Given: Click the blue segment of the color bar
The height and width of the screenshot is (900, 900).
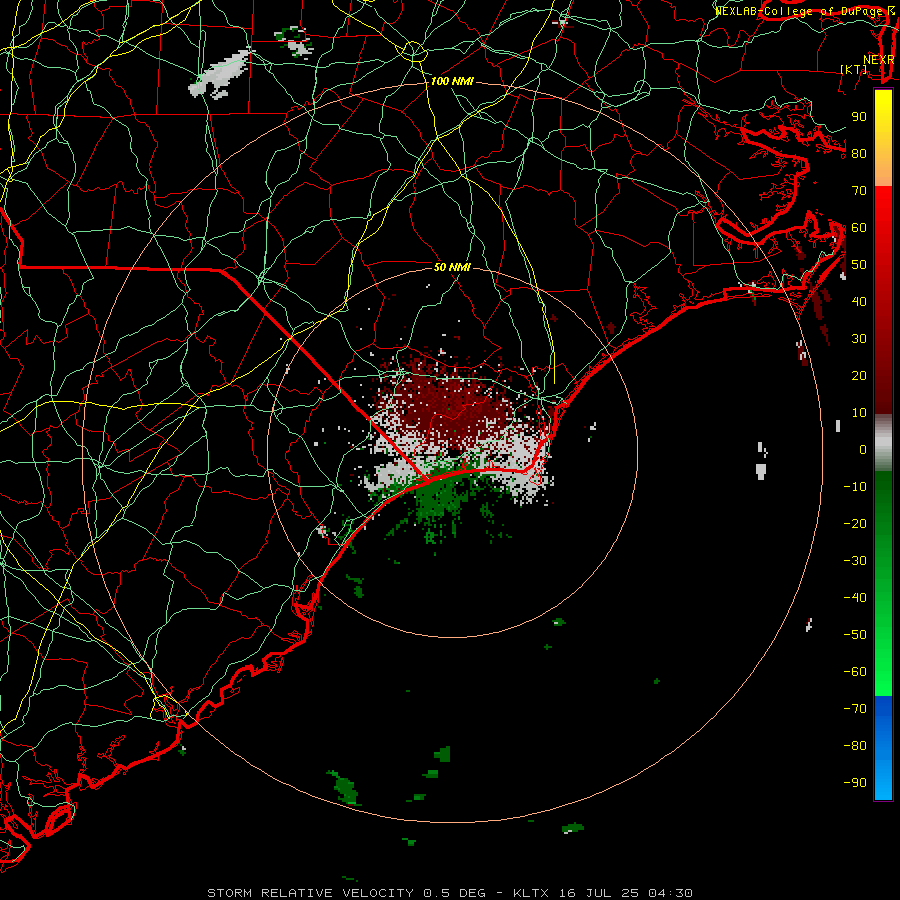Looking at the screenshot, I should pyautogui.click(x=883, y=748).
